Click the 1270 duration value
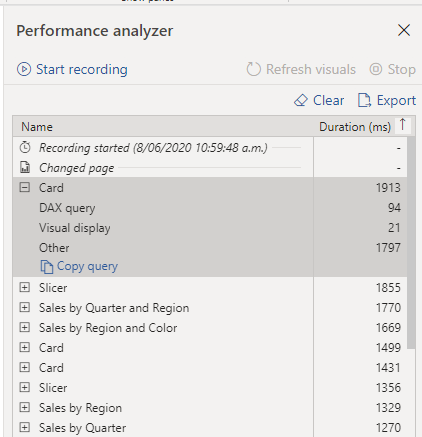Image resolution: width=422 pixels, height=437 pixels. [388, 428]
